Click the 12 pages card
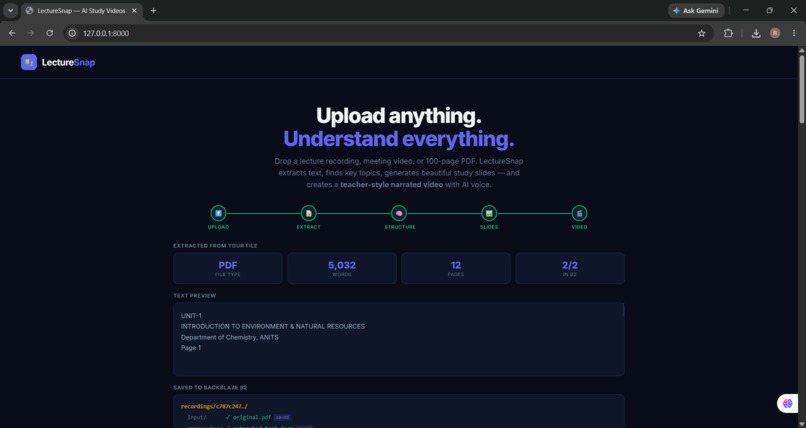The image size is (806, 428). click(x=456, y=268)
